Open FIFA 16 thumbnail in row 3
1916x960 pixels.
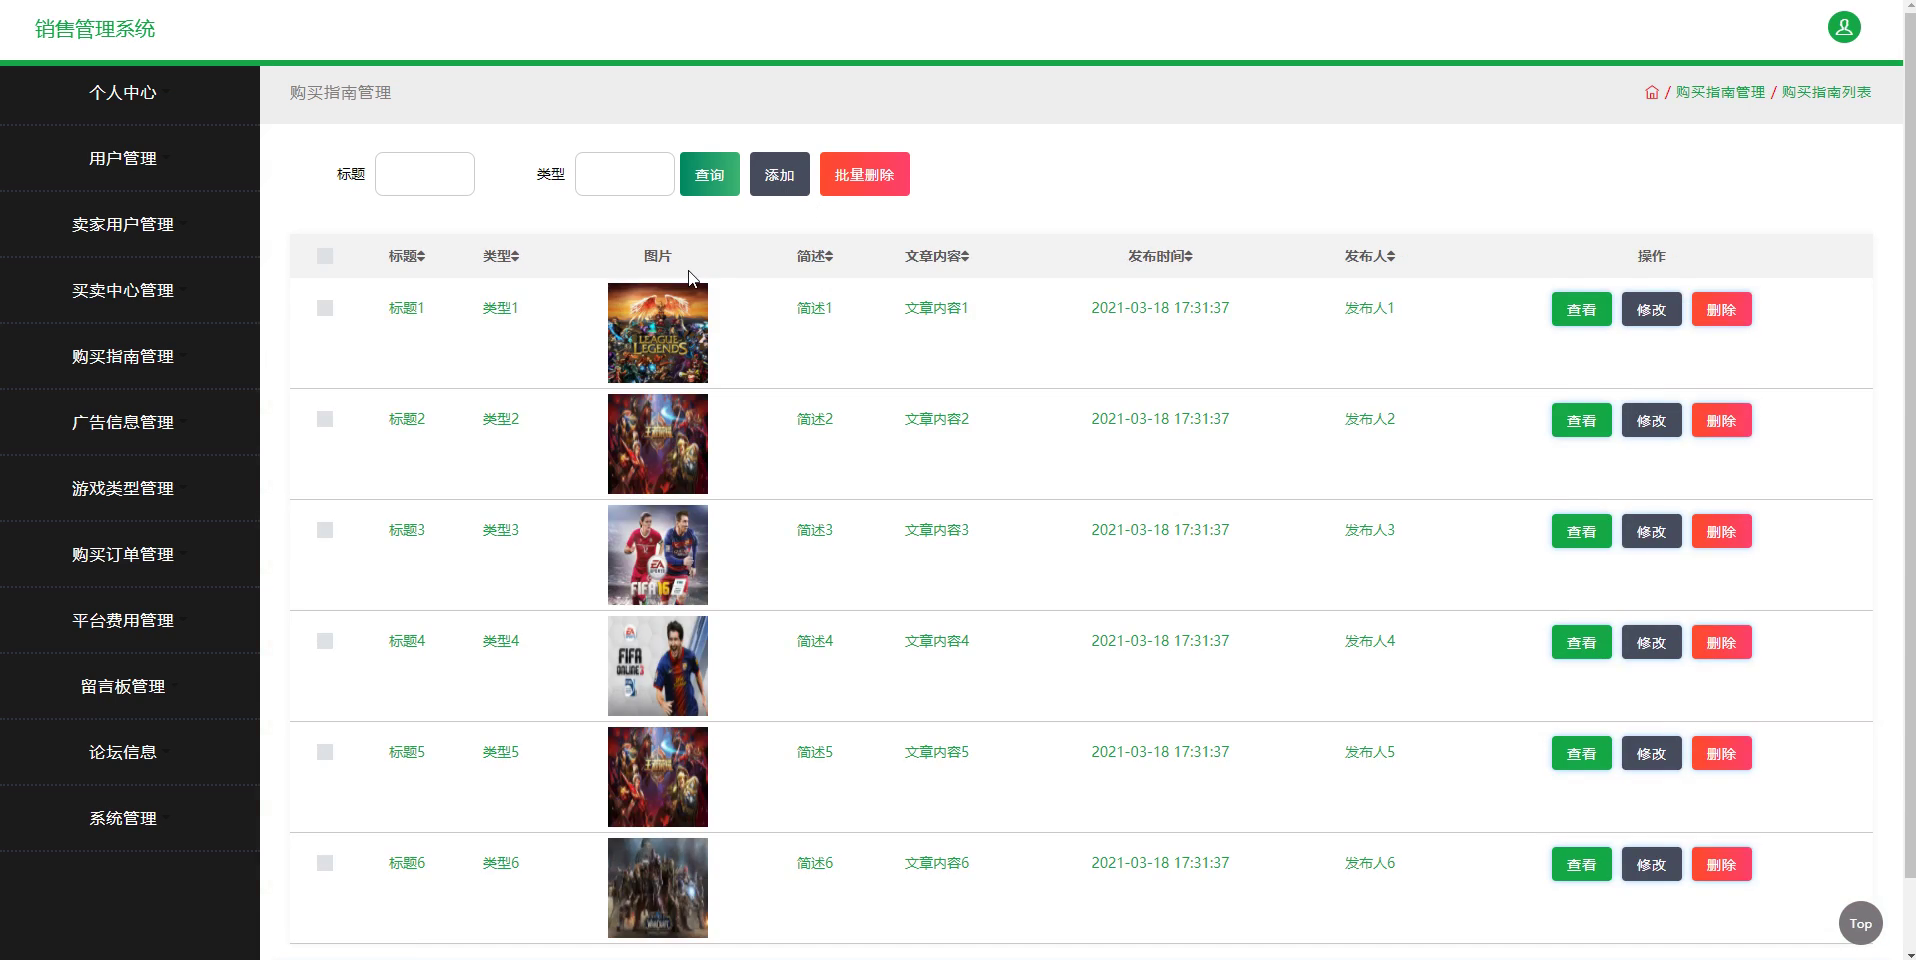[658, 555]
